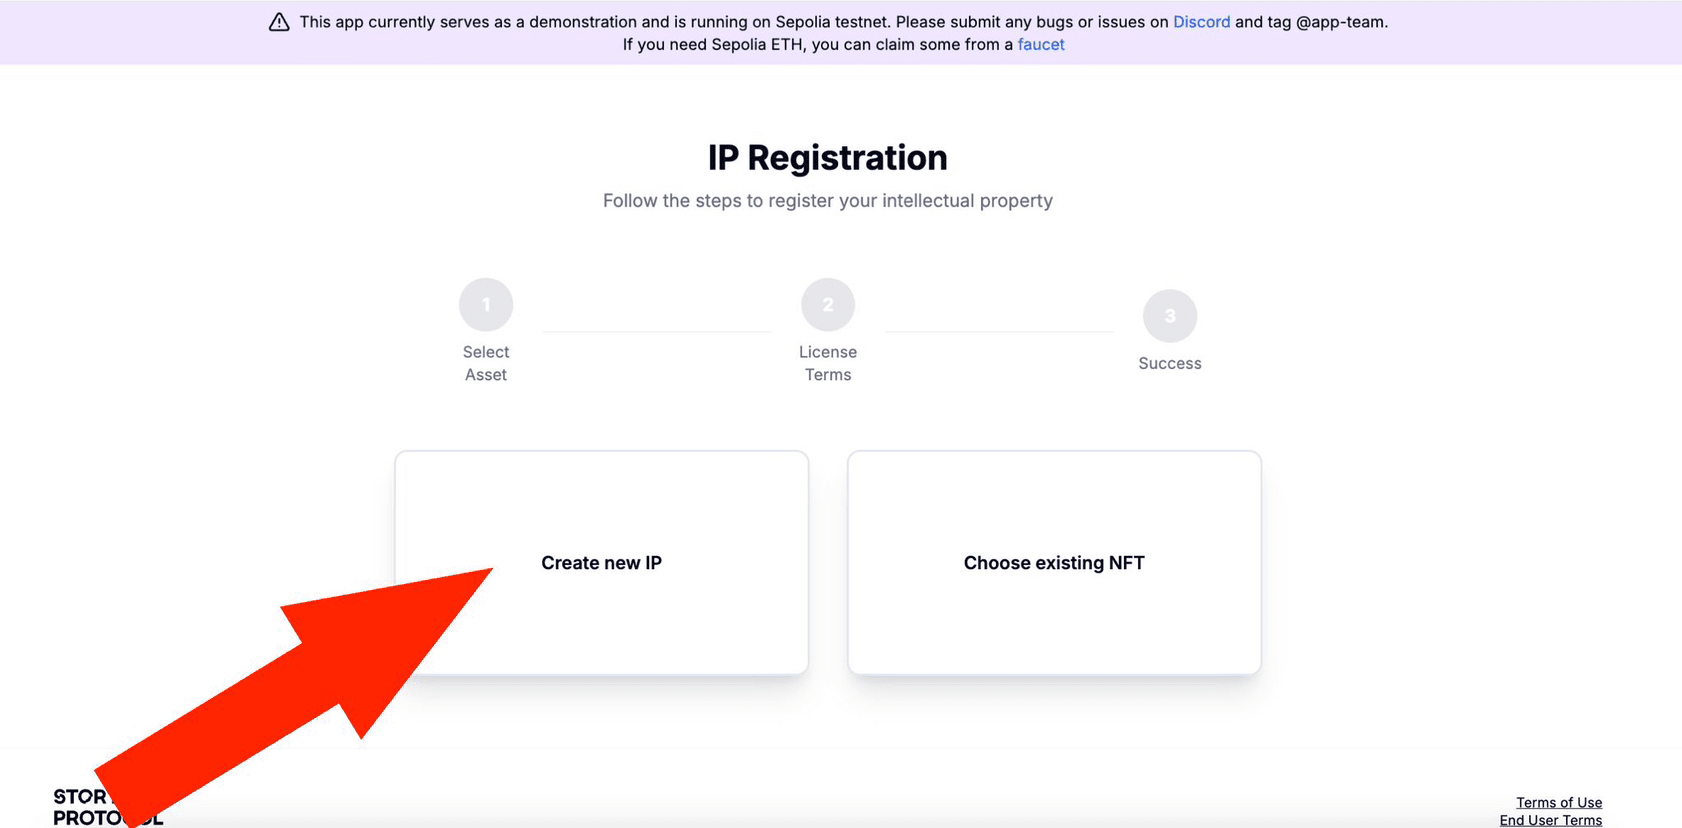Viewport: 1682px width, 828px height.
Task: Click the IP Registration heading
Action: (x=828, y=158)
